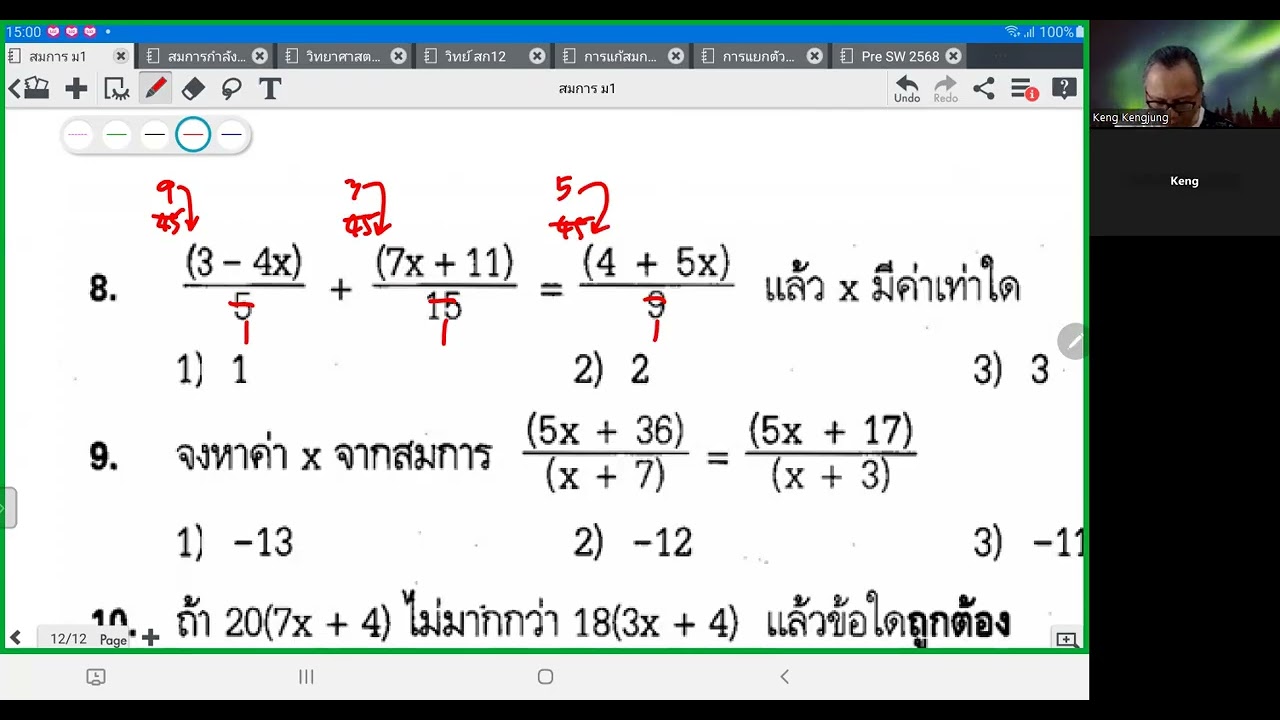Choose the black pen preset
The height and width of the screenshot is (720, 1280).
tap(155, 134)
